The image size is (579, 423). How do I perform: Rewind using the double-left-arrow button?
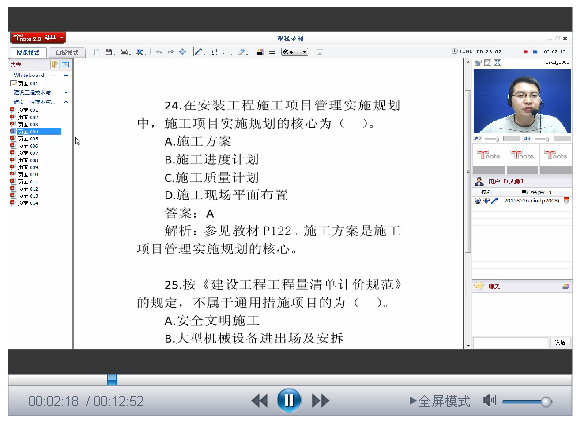260,401
